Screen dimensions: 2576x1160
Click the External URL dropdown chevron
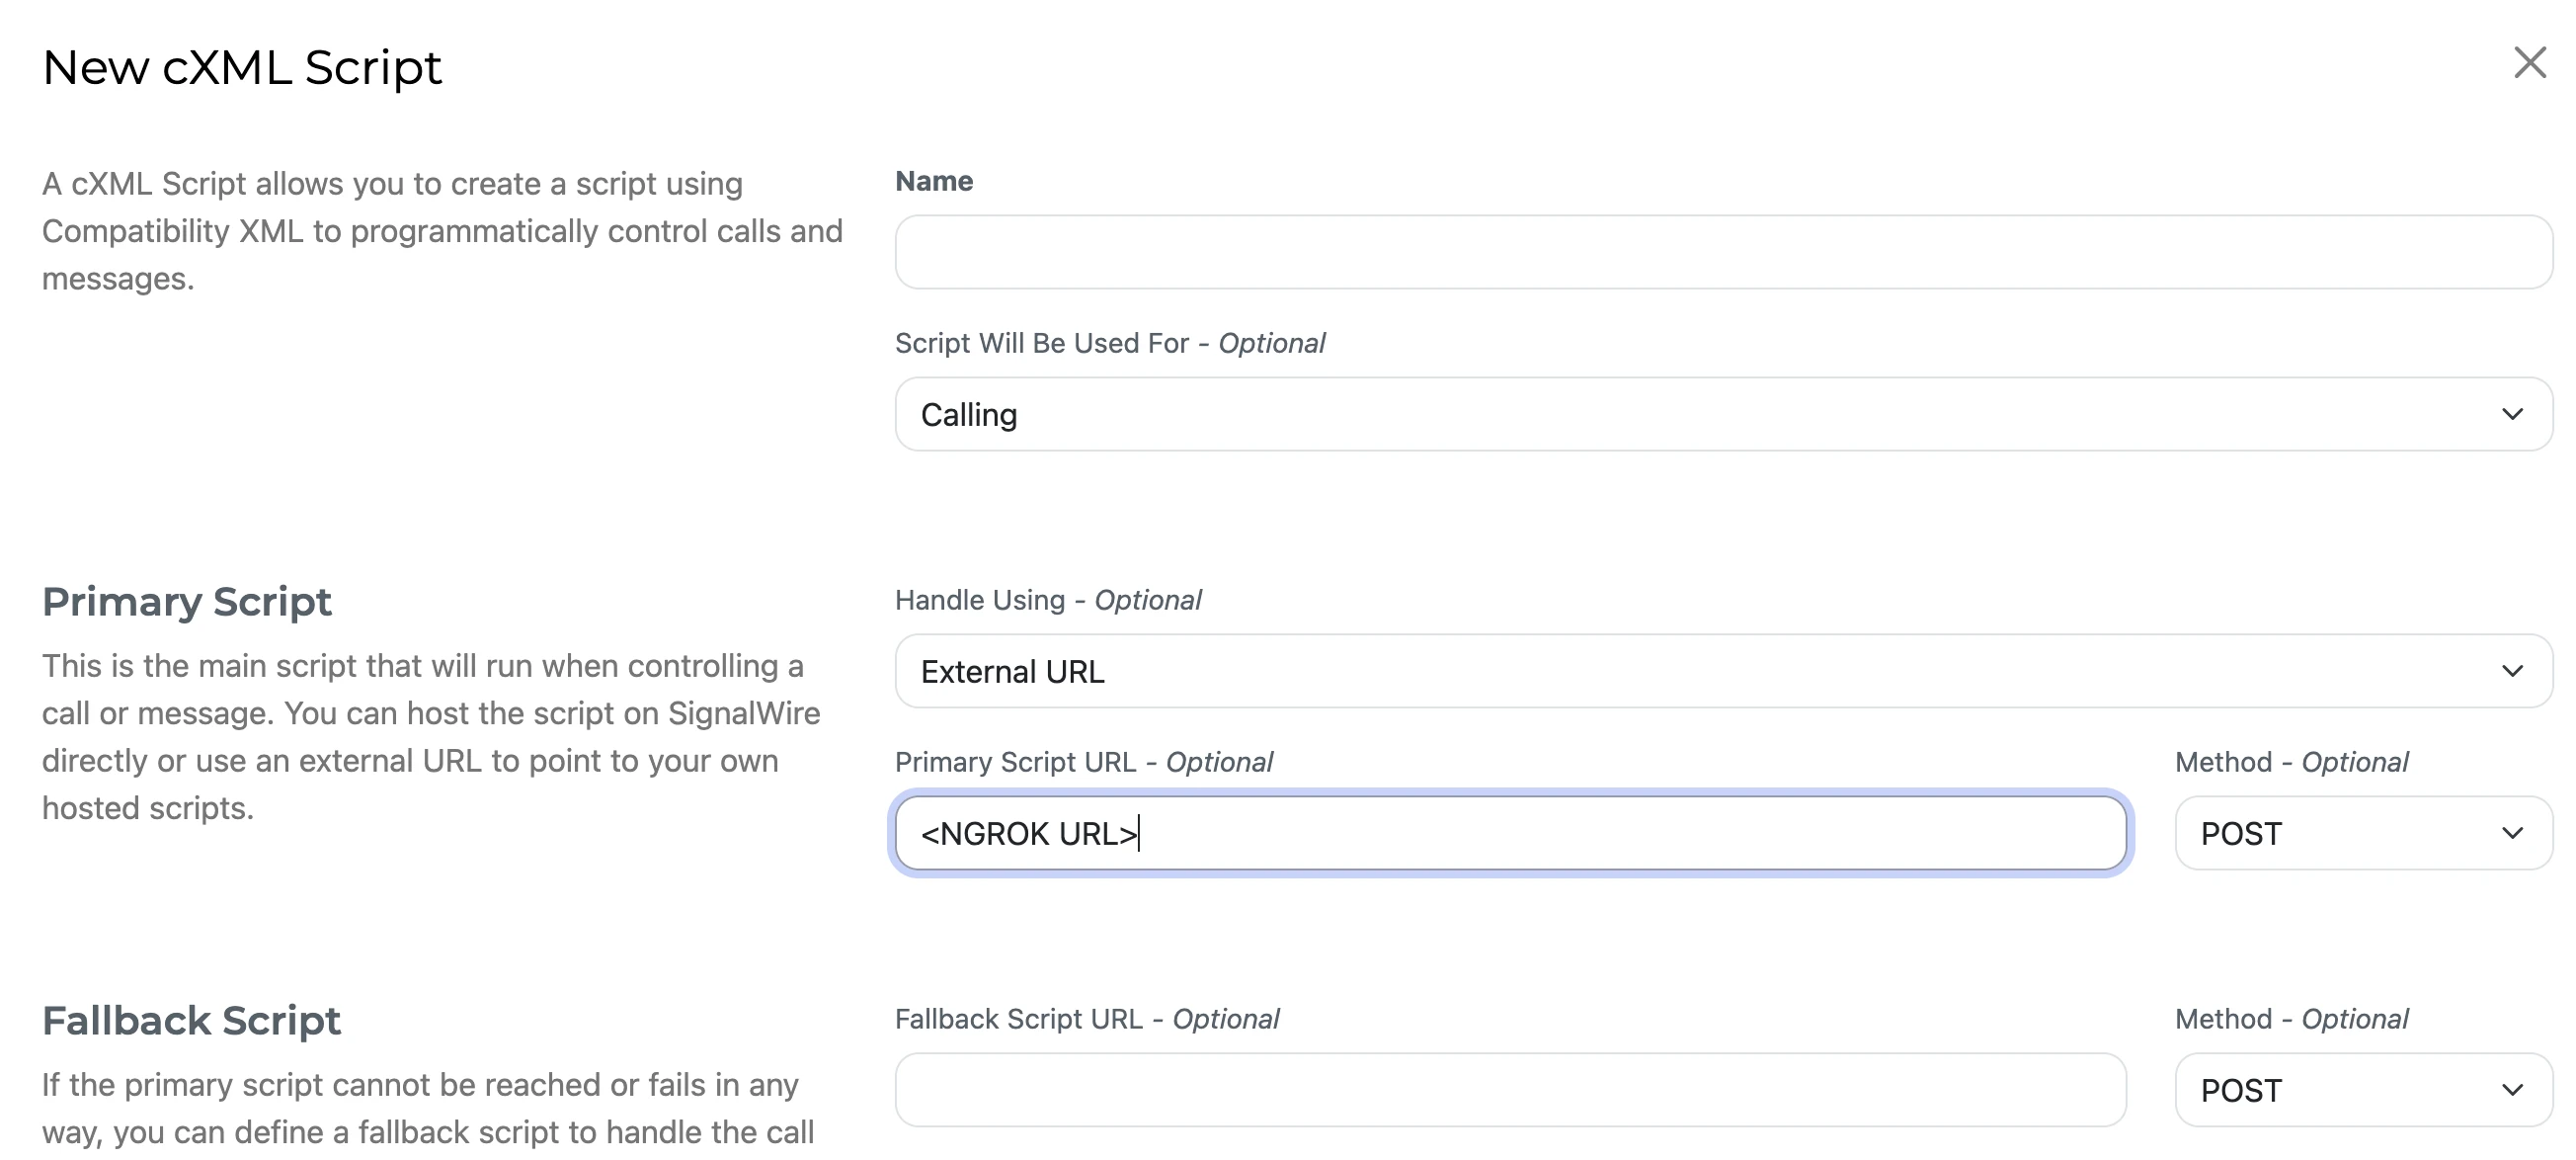(x=2513, y=671)
